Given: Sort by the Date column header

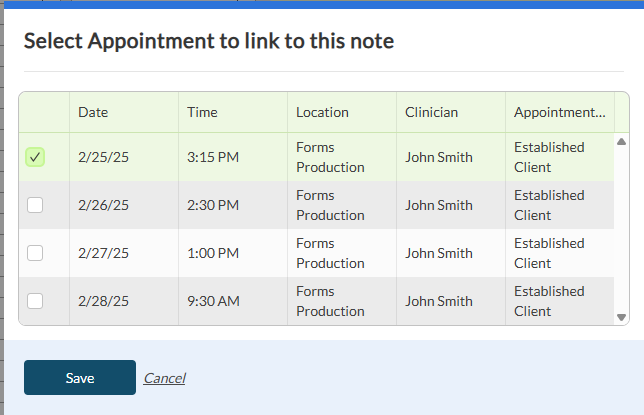Looking at the screenshot, I should coord(94,112).
